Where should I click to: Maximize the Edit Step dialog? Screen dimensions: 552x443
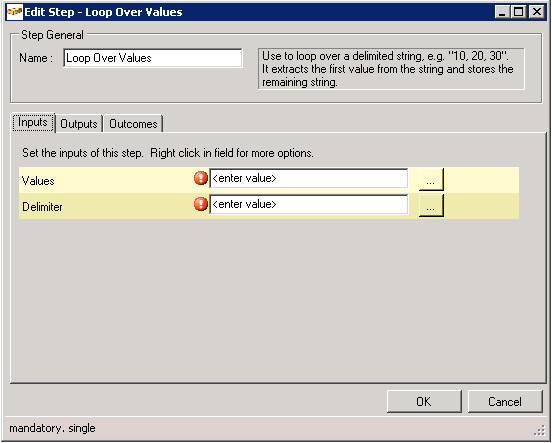[x=518, y=12]
